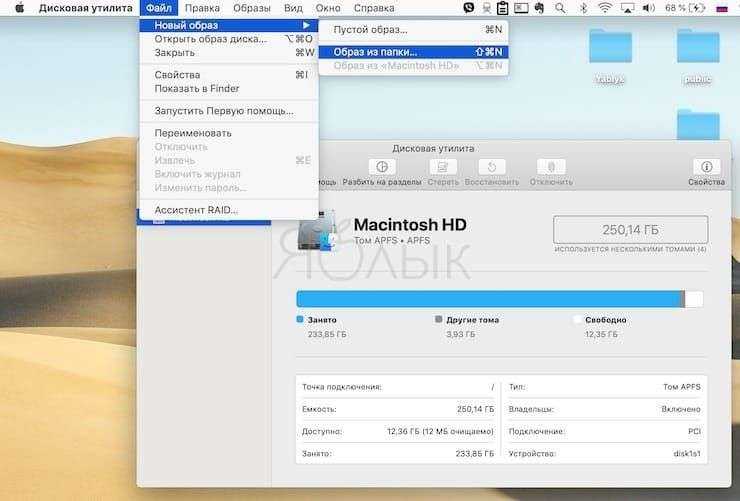Click the Viber icon in the menu bar
This screenshot has height=501, width=740.
[469, 8]
